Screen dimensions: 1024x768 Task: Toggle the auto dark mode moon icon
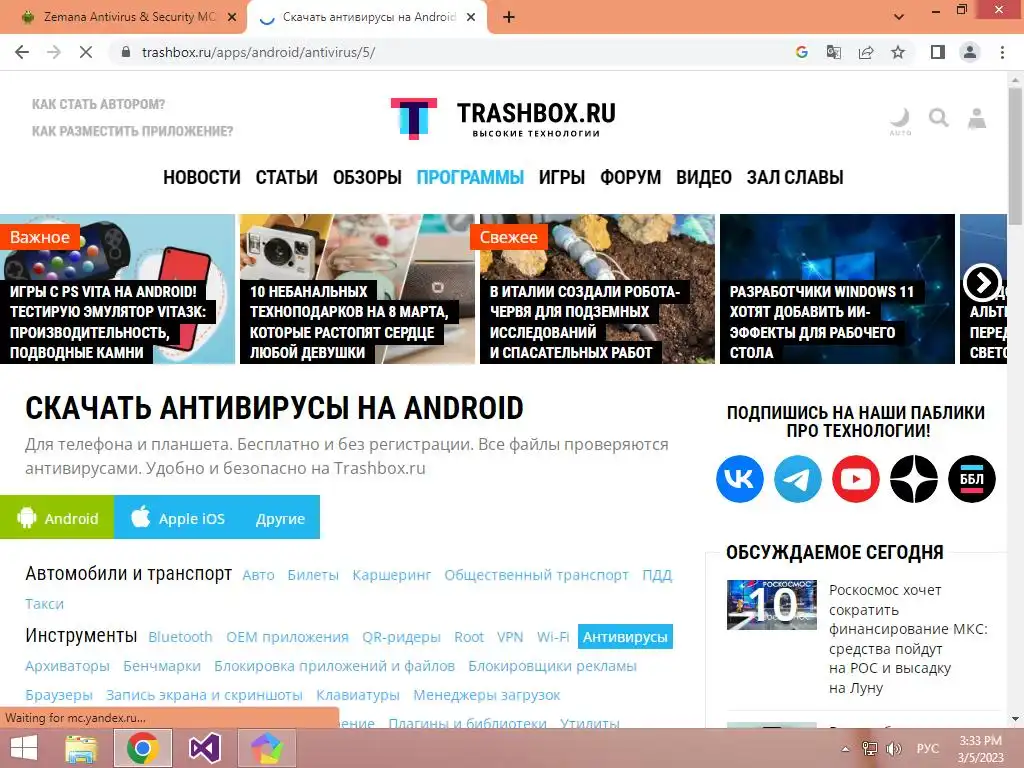[900, 120]
